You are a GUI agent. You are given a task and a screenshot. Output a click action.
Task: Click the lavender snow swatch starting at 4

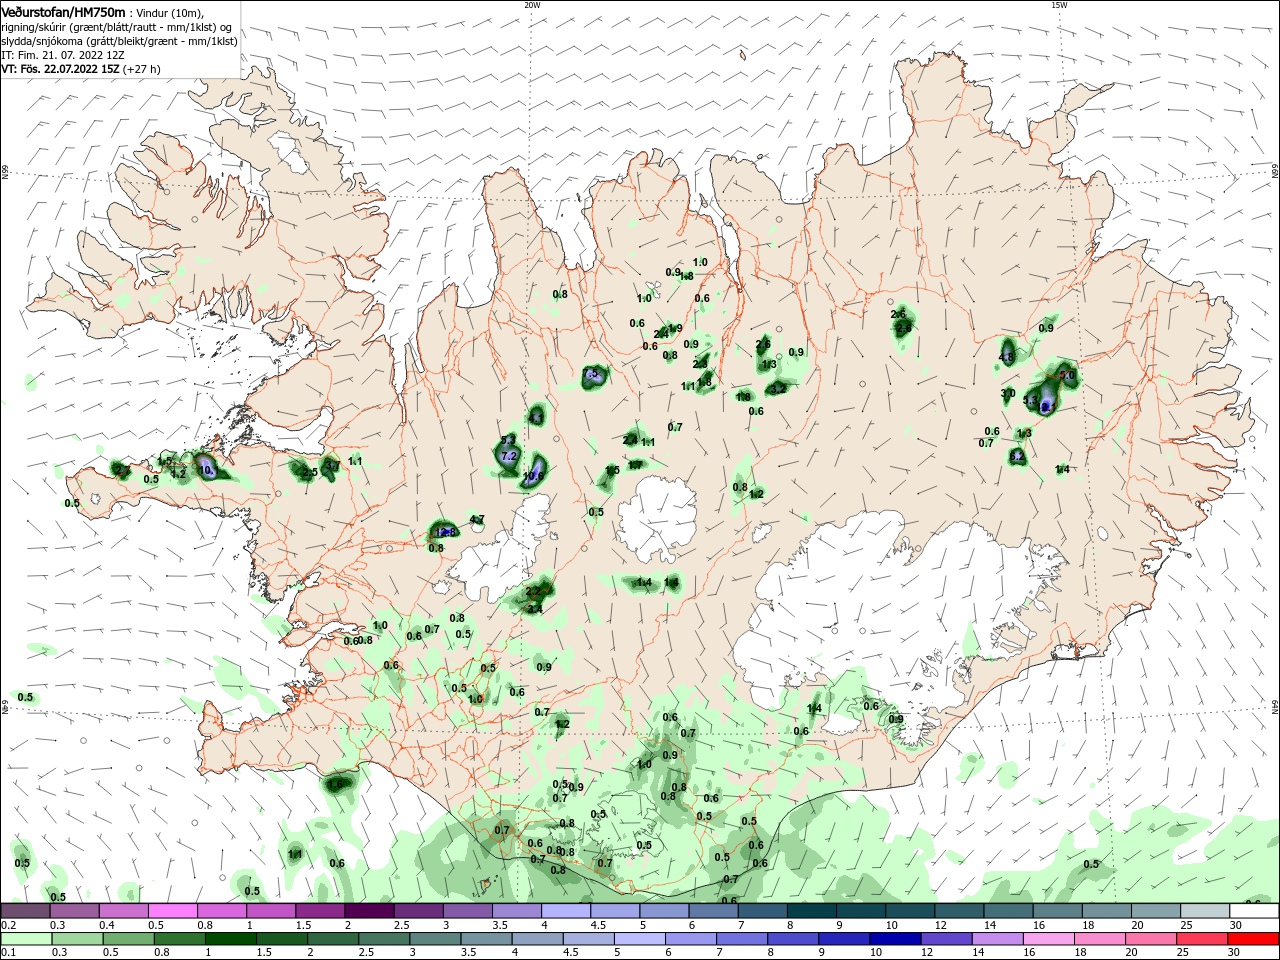pyautogui.click(x=566, y=911)
